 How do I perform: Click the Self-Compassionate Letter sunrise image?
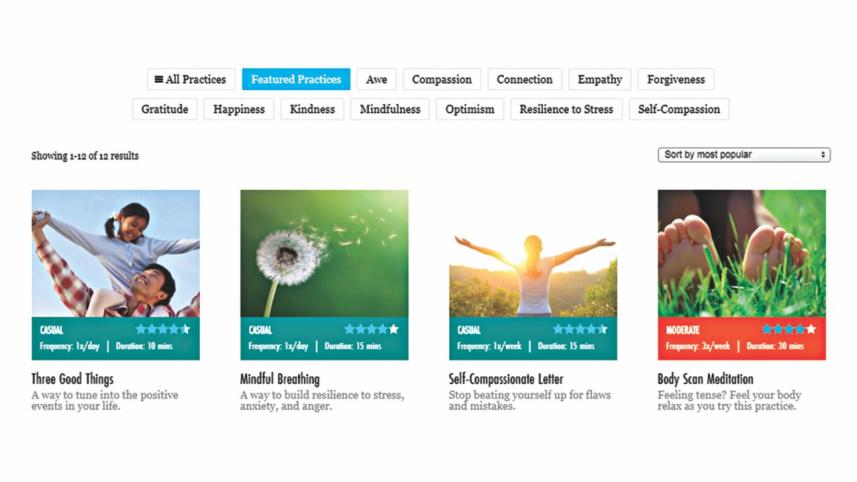(x=533, y=253)
